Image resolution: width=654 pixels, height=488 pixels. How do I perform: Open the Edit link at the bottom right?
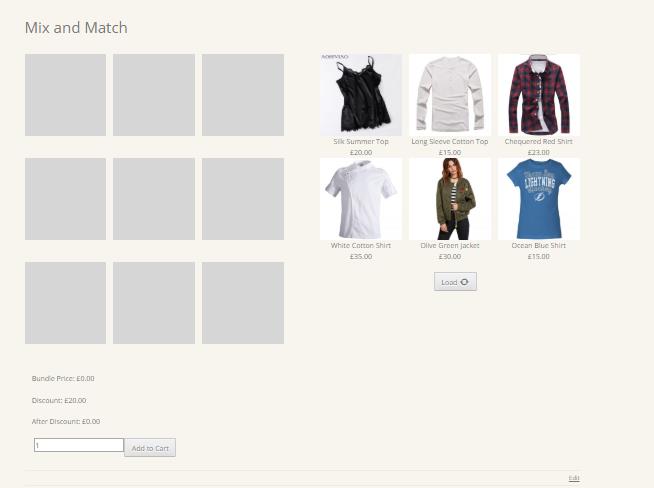[x=574, y=478]
